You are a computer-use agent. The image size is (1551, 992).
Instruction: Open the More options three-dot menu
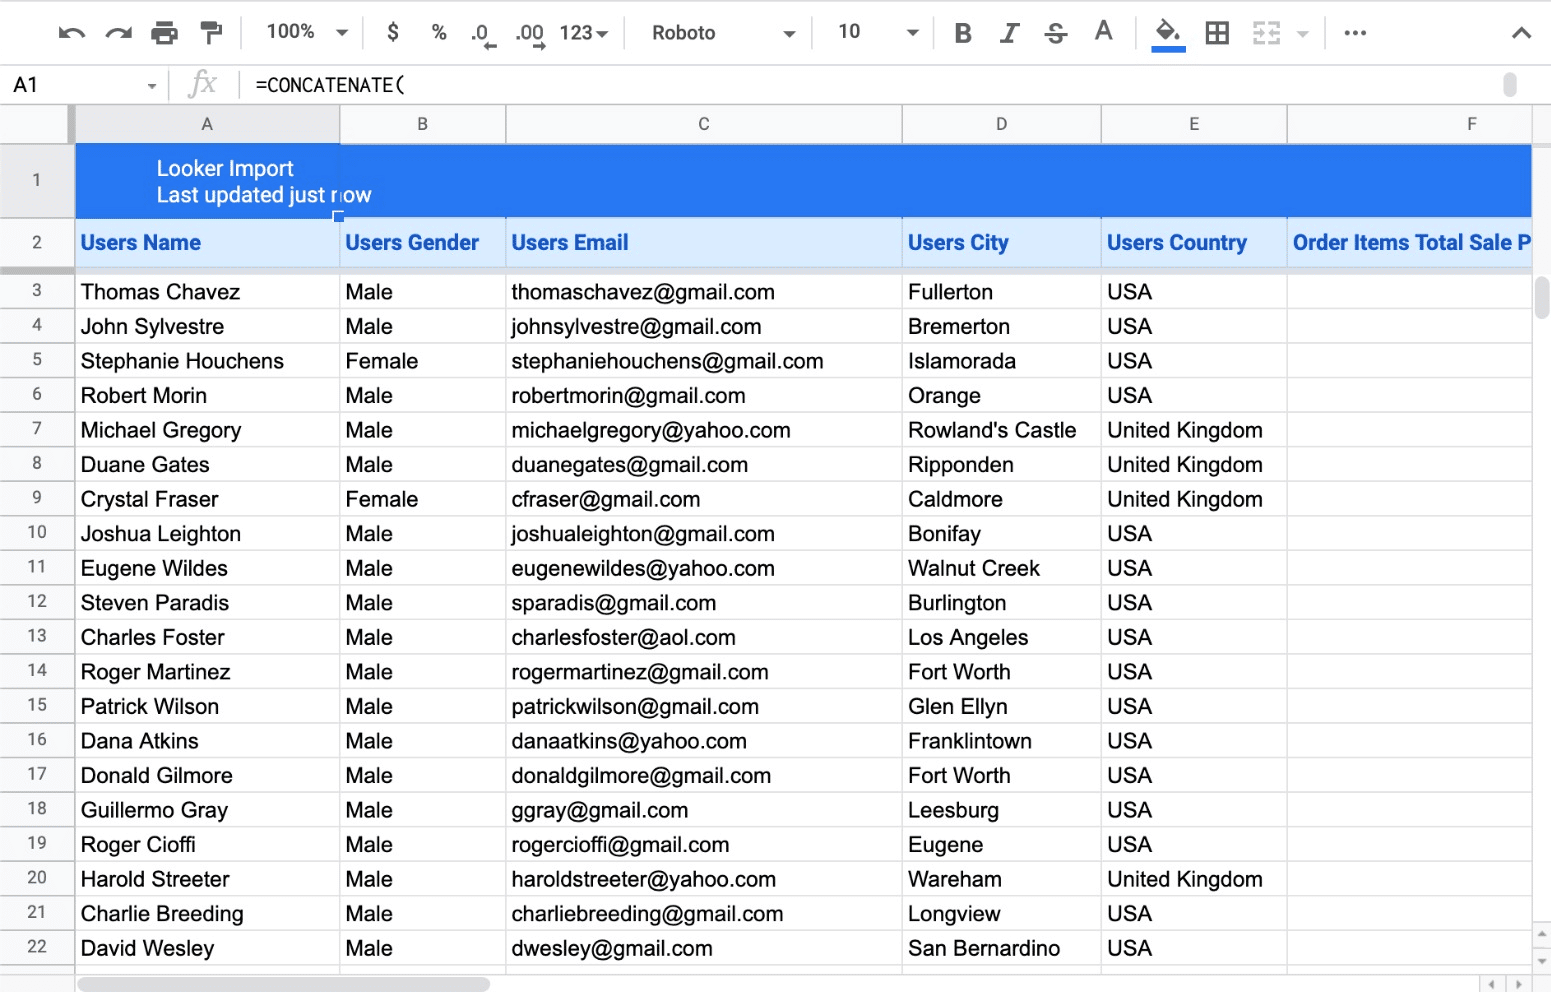pyautogui.click(x=1355, y=33)
